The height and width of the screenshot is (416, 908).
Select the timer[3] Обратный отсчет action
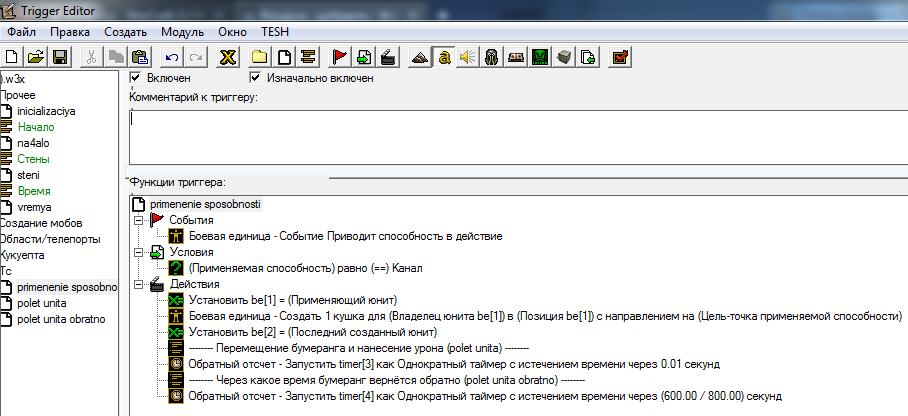tap(454, 364)
